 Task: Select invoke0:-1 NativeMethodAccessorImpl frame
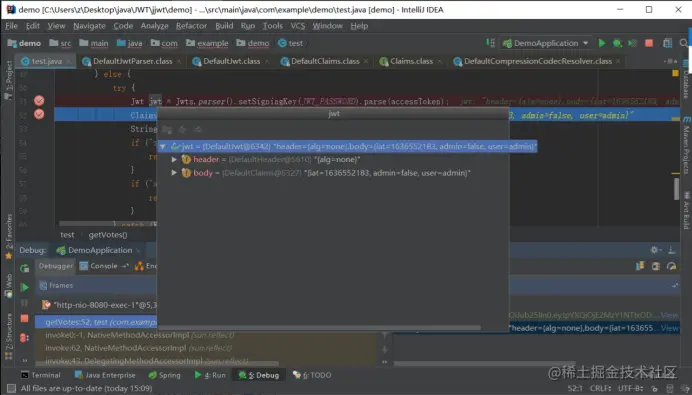[x=139, y=335]
